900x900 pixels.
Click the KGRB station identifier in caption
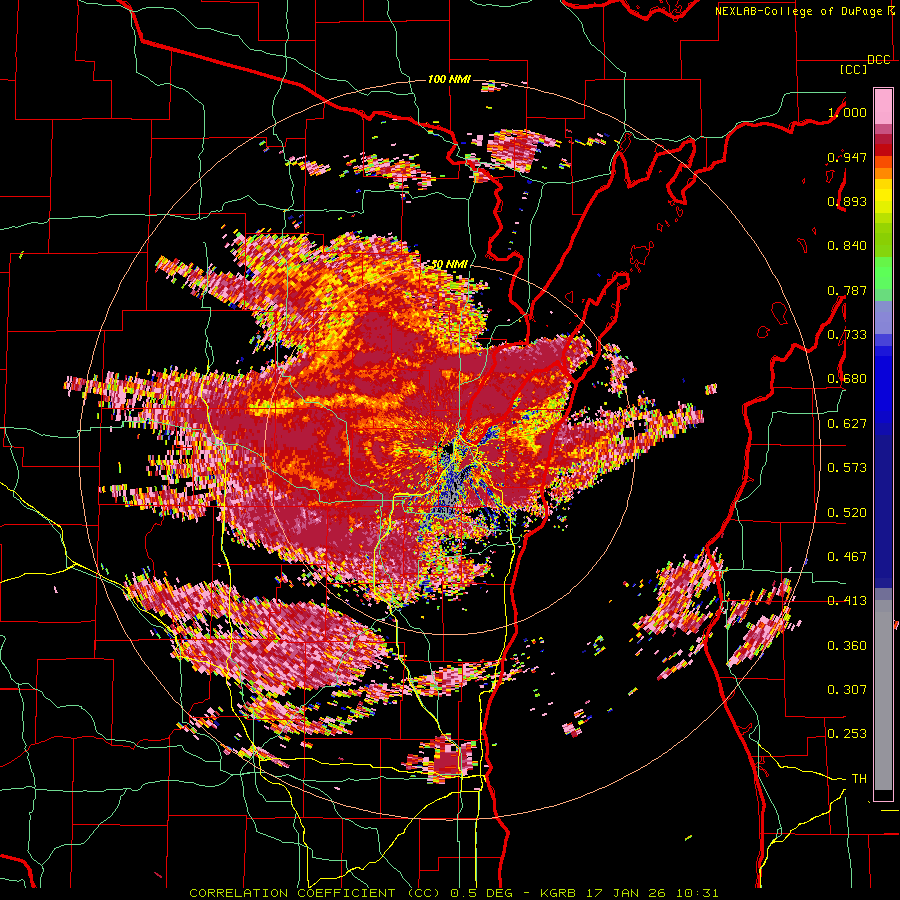(x=557, y=893)
